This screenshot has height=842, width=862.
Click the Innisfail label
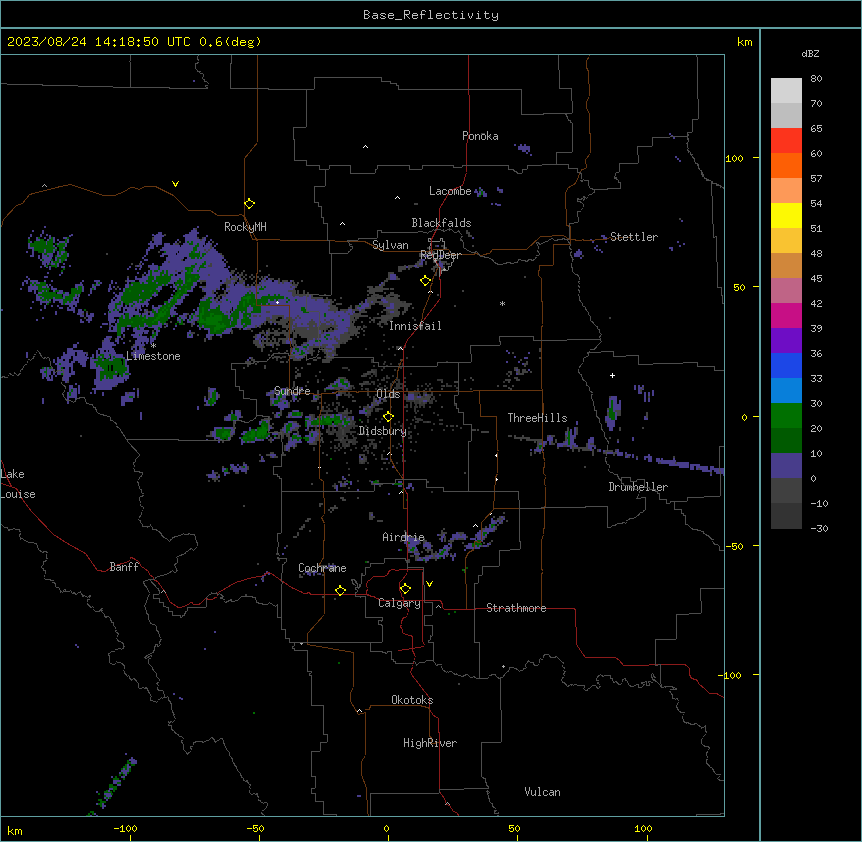click(x=415, y=326)
